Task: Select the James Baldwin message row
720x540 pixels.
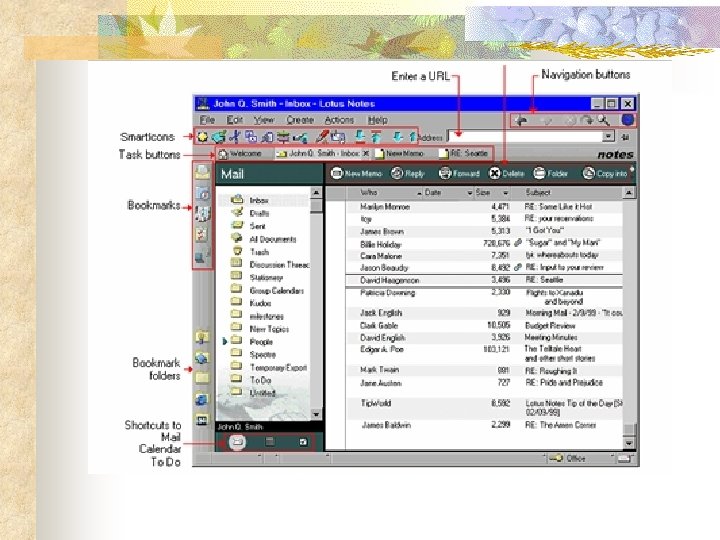Action: coord(484,425)
